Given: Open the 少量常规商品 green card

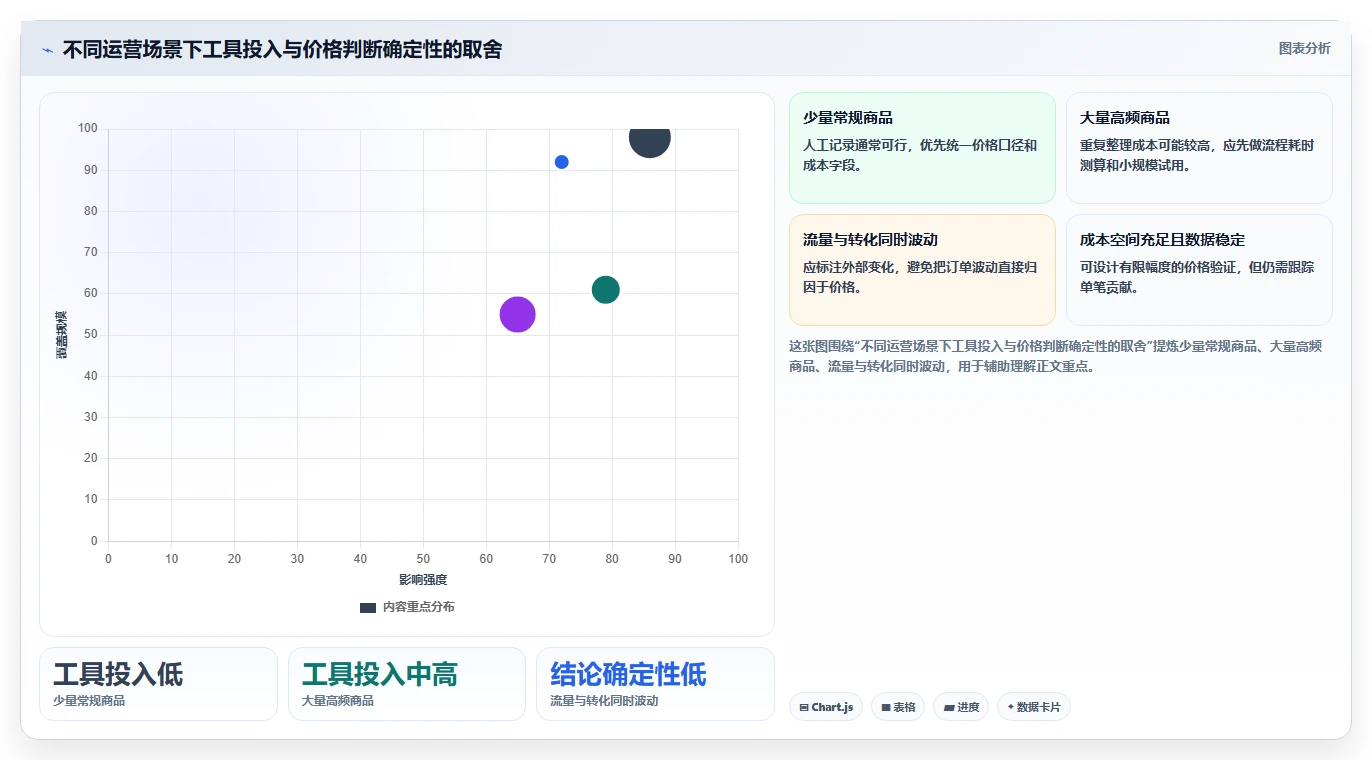Looking at the screenshot, I should (922, 148).
